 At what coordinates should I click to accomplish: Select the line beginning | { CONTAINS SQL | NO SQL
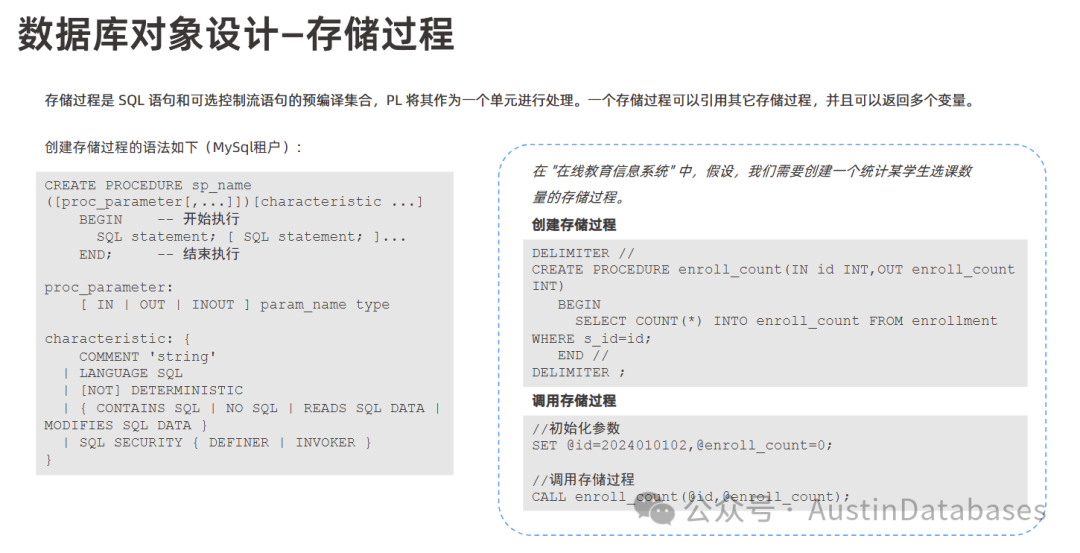pyautogui.click(x=251, y=408)
